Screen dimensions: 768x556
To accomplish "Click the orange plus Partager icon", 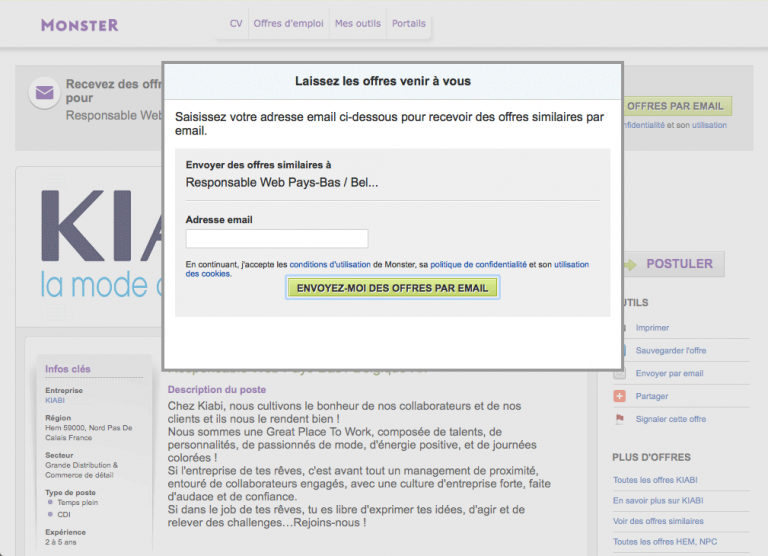I will click(619, 396).
